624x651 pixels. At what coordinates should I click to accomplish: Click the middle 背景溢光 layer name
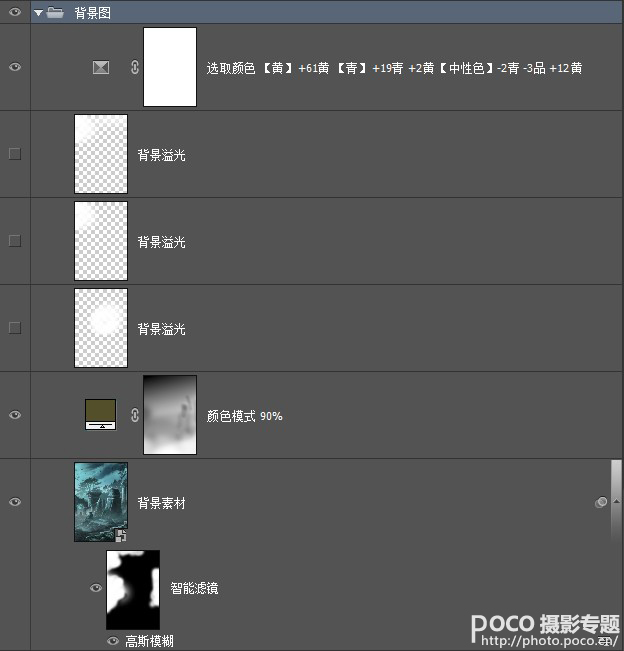point(162,242)
